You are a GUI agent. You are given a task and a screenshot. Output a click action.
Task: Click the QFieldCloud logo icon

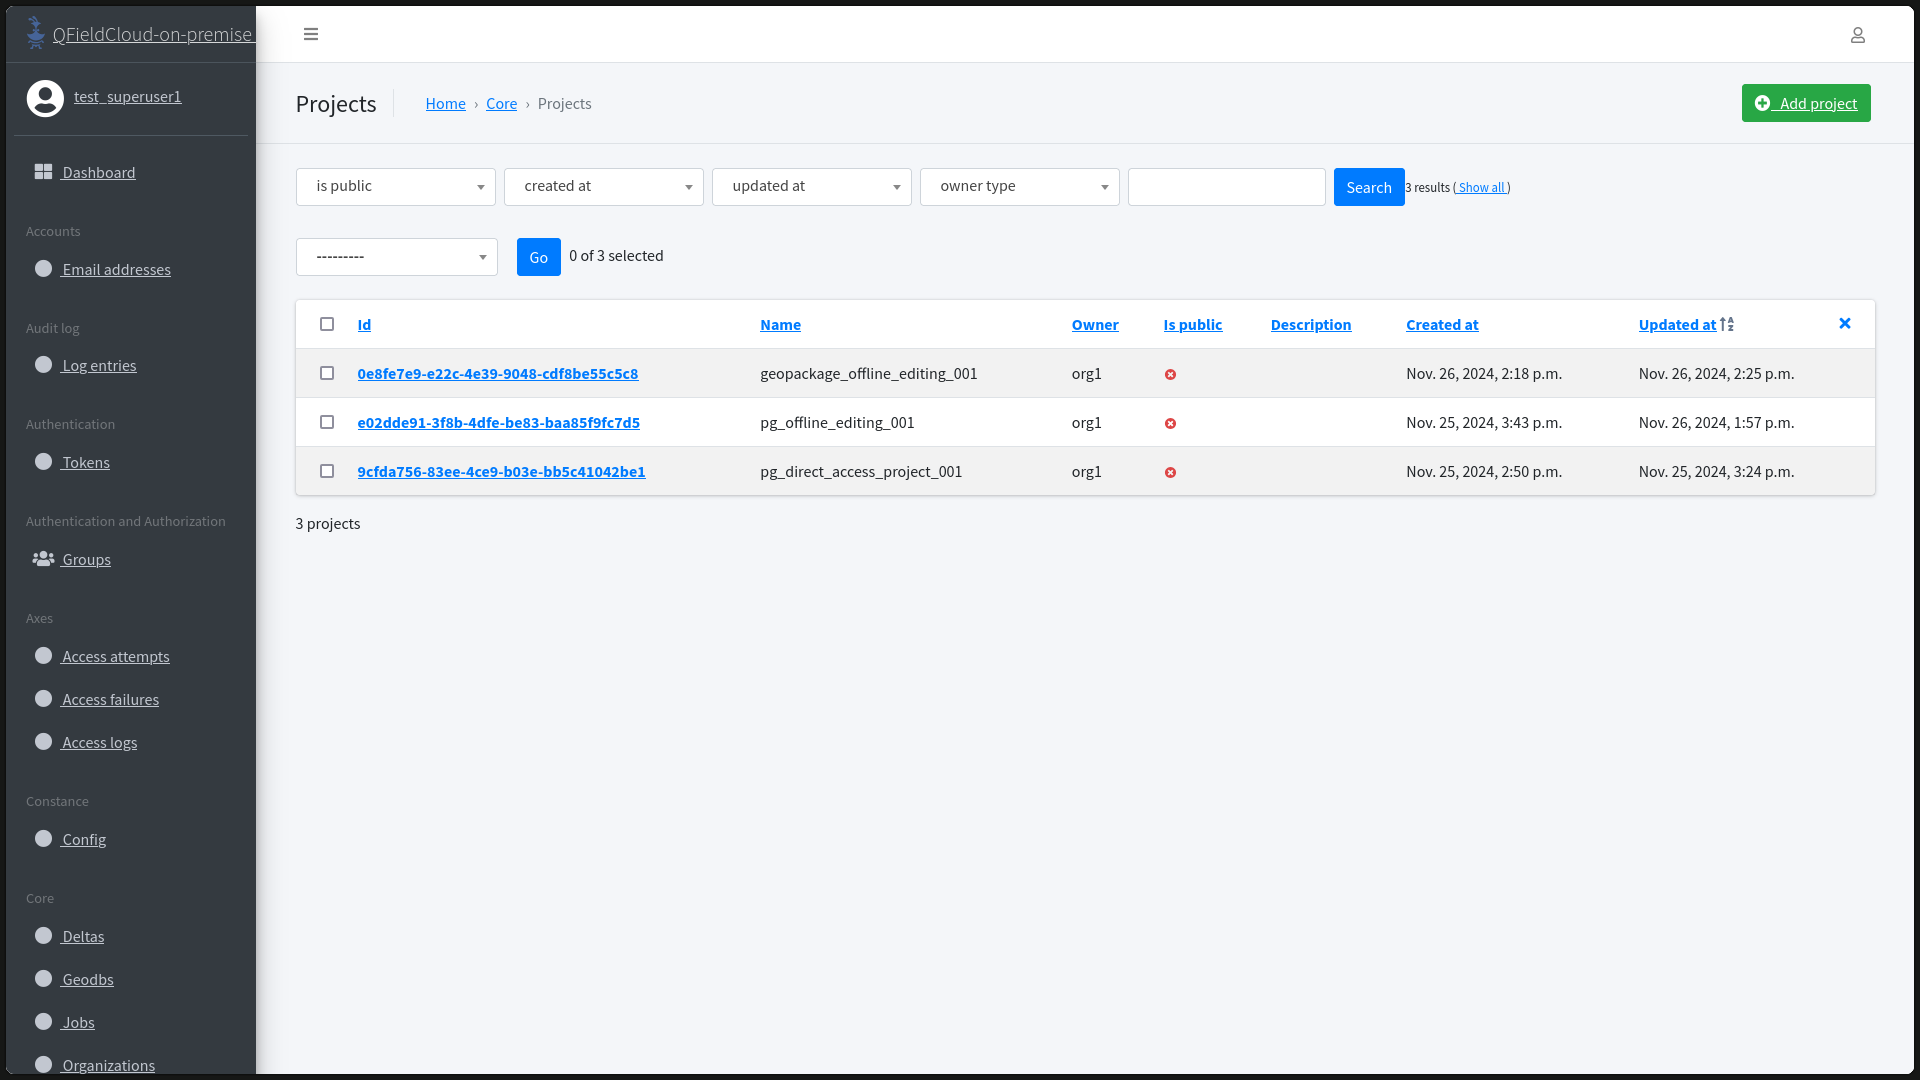coord(36,33)
